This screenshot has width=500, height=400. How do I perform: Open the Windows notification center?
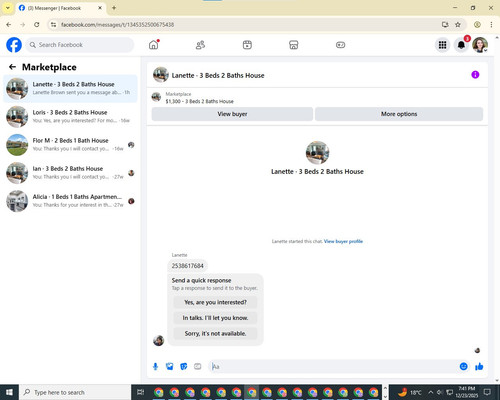tap(487, 392)
